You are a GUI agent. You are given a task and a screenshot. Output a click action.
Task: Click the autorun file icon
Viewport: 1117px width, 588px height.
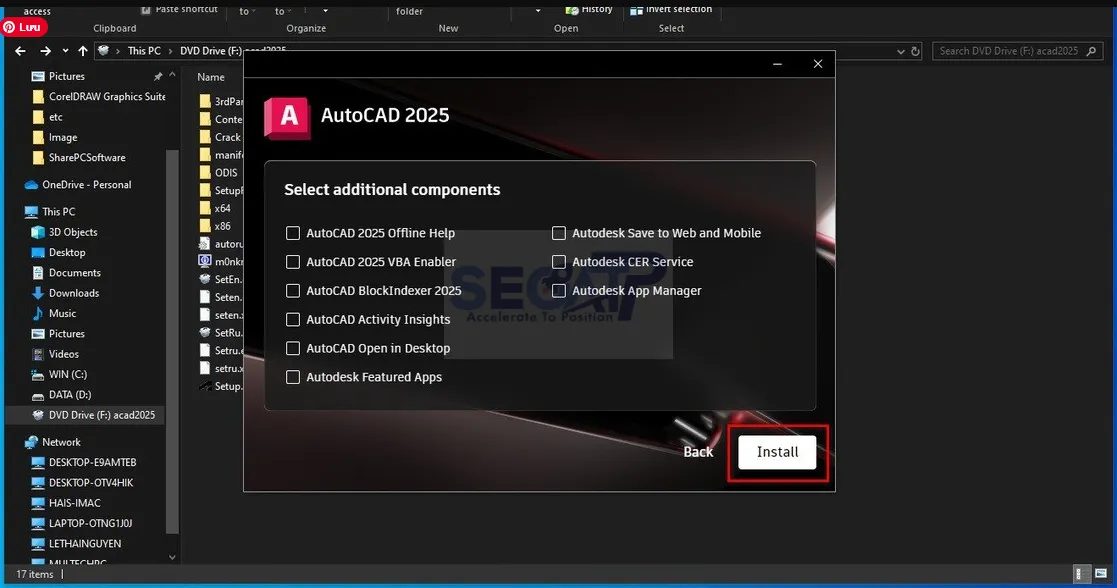203,245
